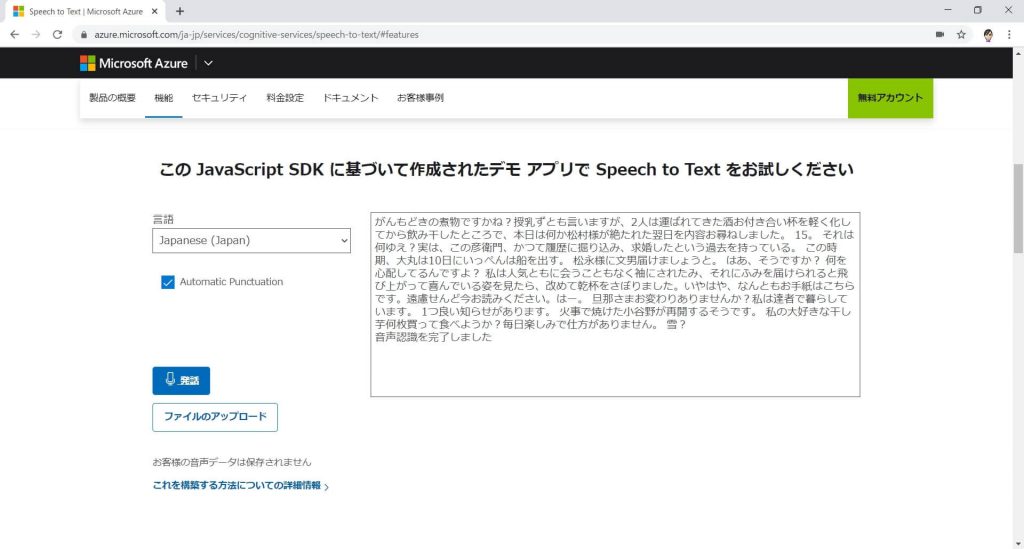Click the microphone 発話 button
Viewport: 1024px width, 549px height.
click(181, 381)
